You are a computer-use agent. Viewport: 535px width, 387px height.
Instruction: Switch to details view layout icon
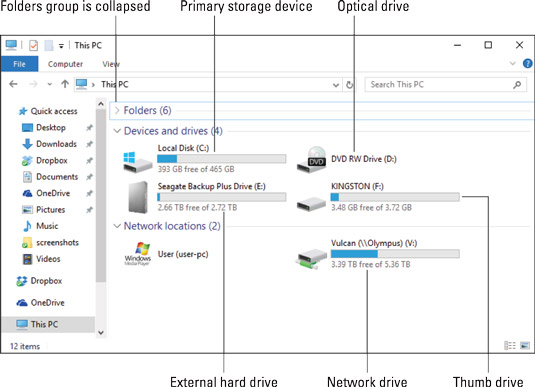point(510,345)
